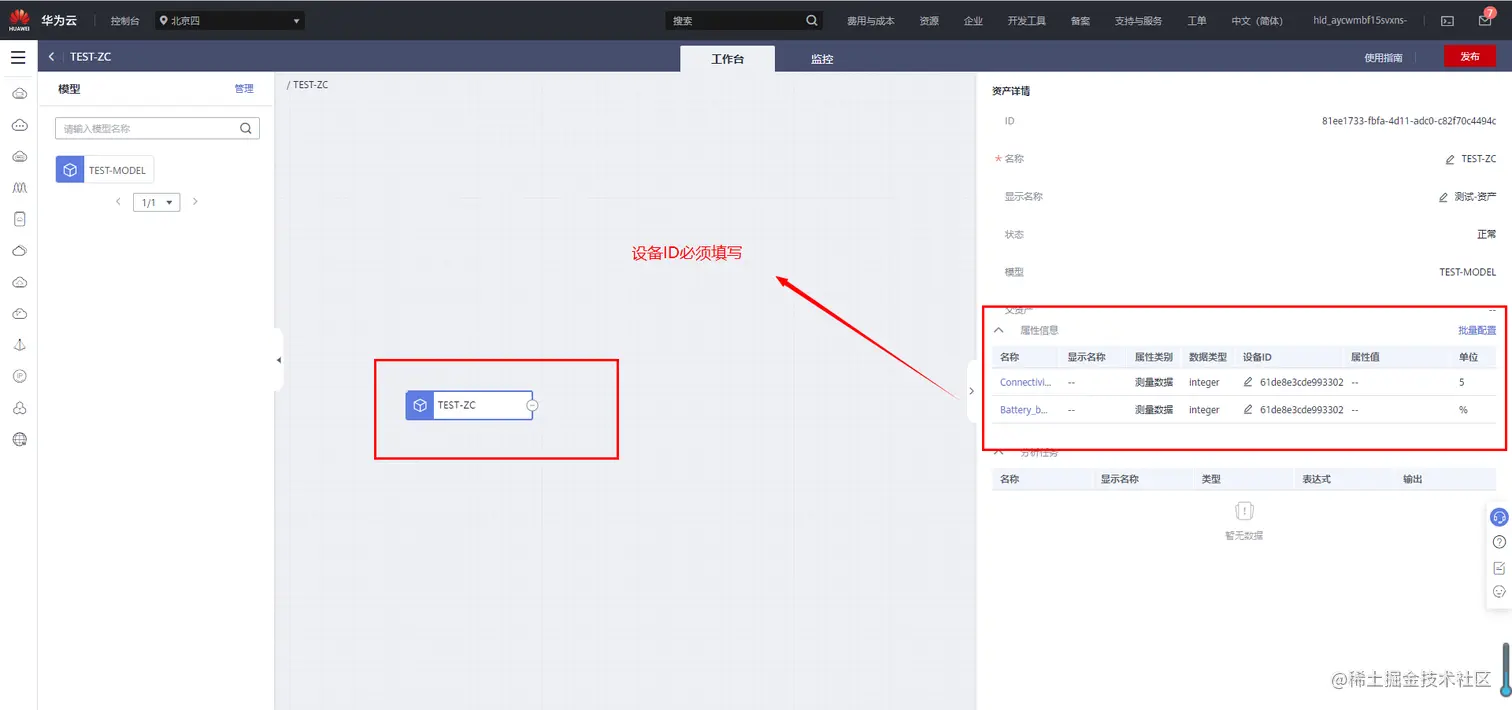
Task: Go to previous page of model list
Action: click(118, 202)
